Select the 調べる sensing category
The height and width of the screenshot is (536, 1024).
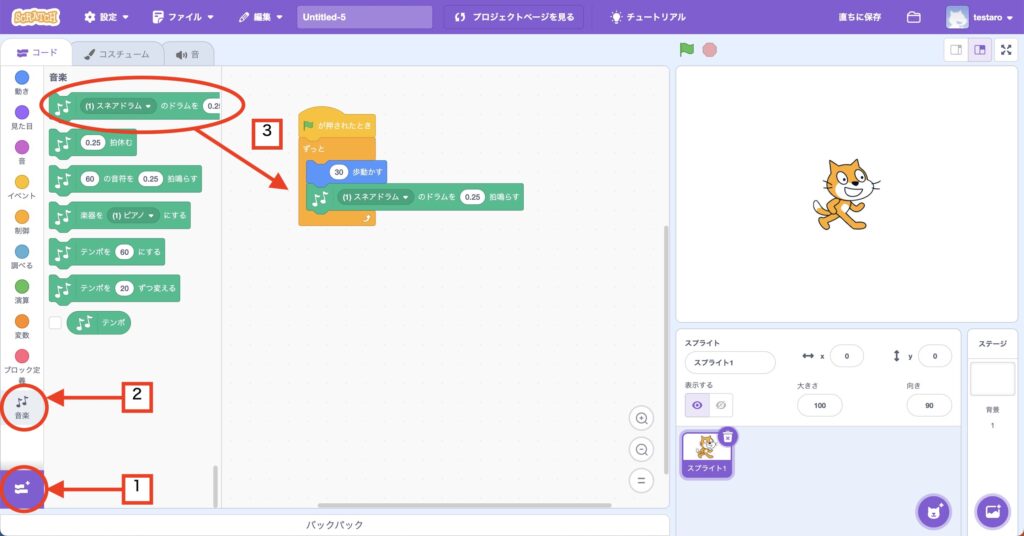pyautogui.click(x=22, y=257)
